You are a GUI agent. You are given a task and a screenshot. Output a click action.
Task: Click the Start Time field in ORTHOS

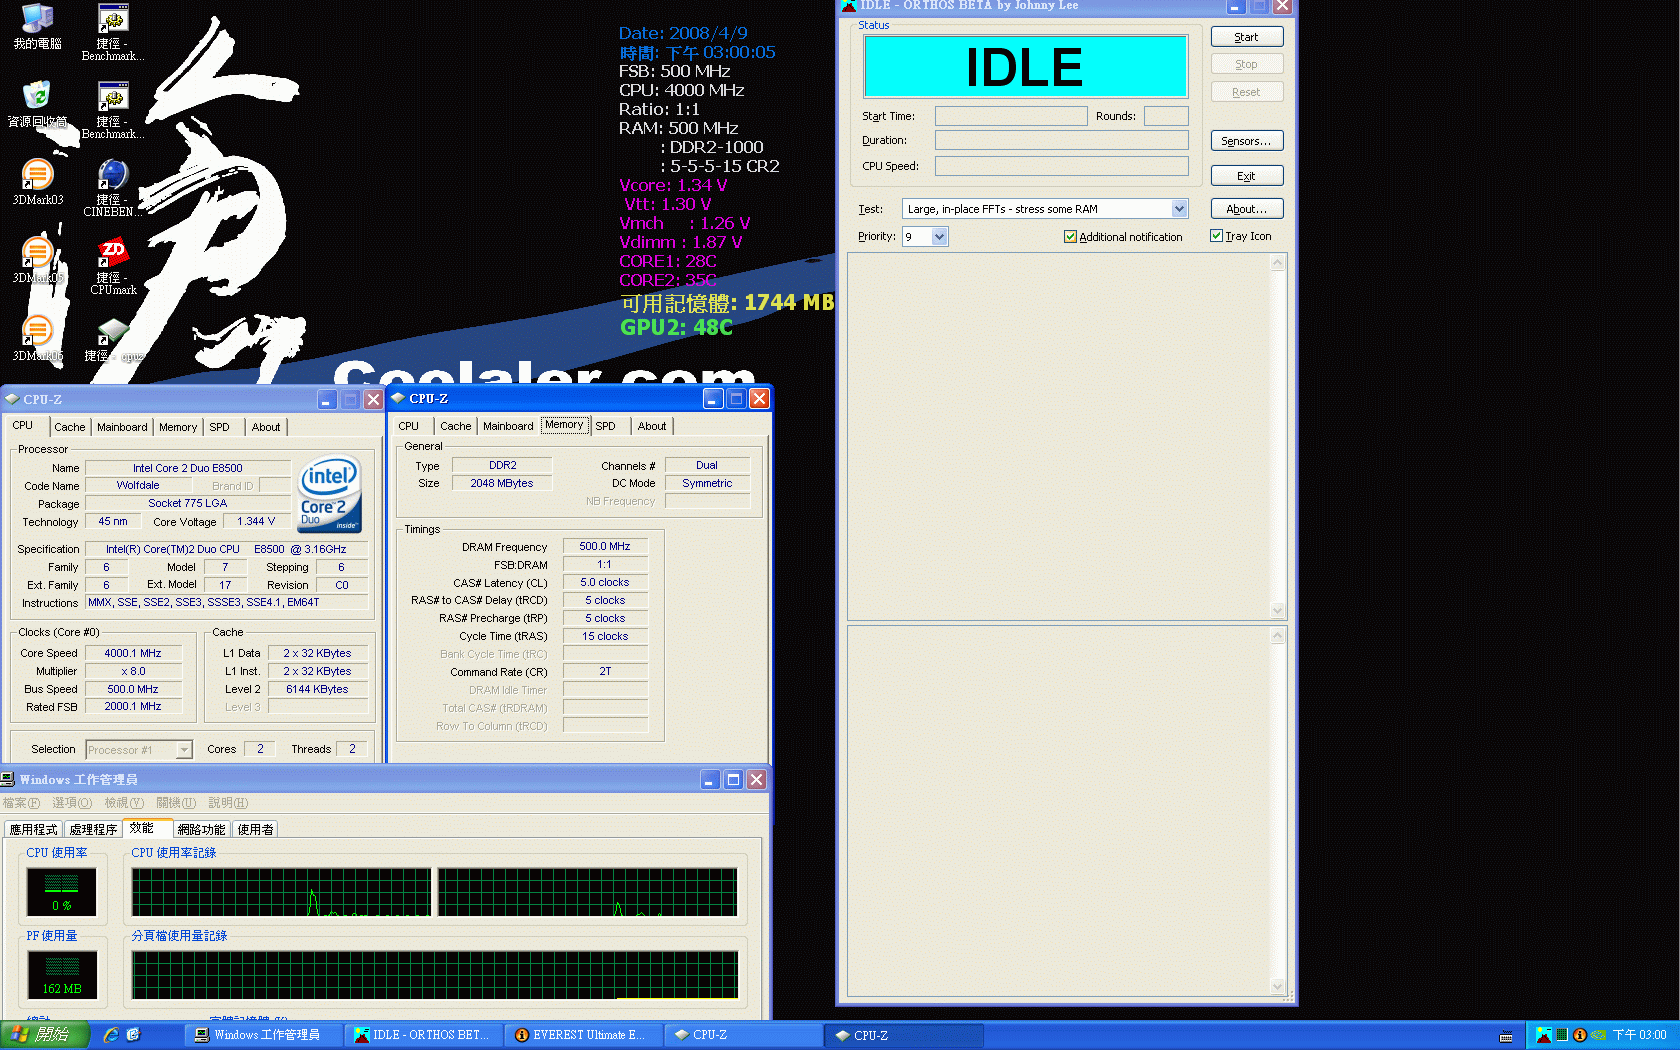(x=1011, y=116)
